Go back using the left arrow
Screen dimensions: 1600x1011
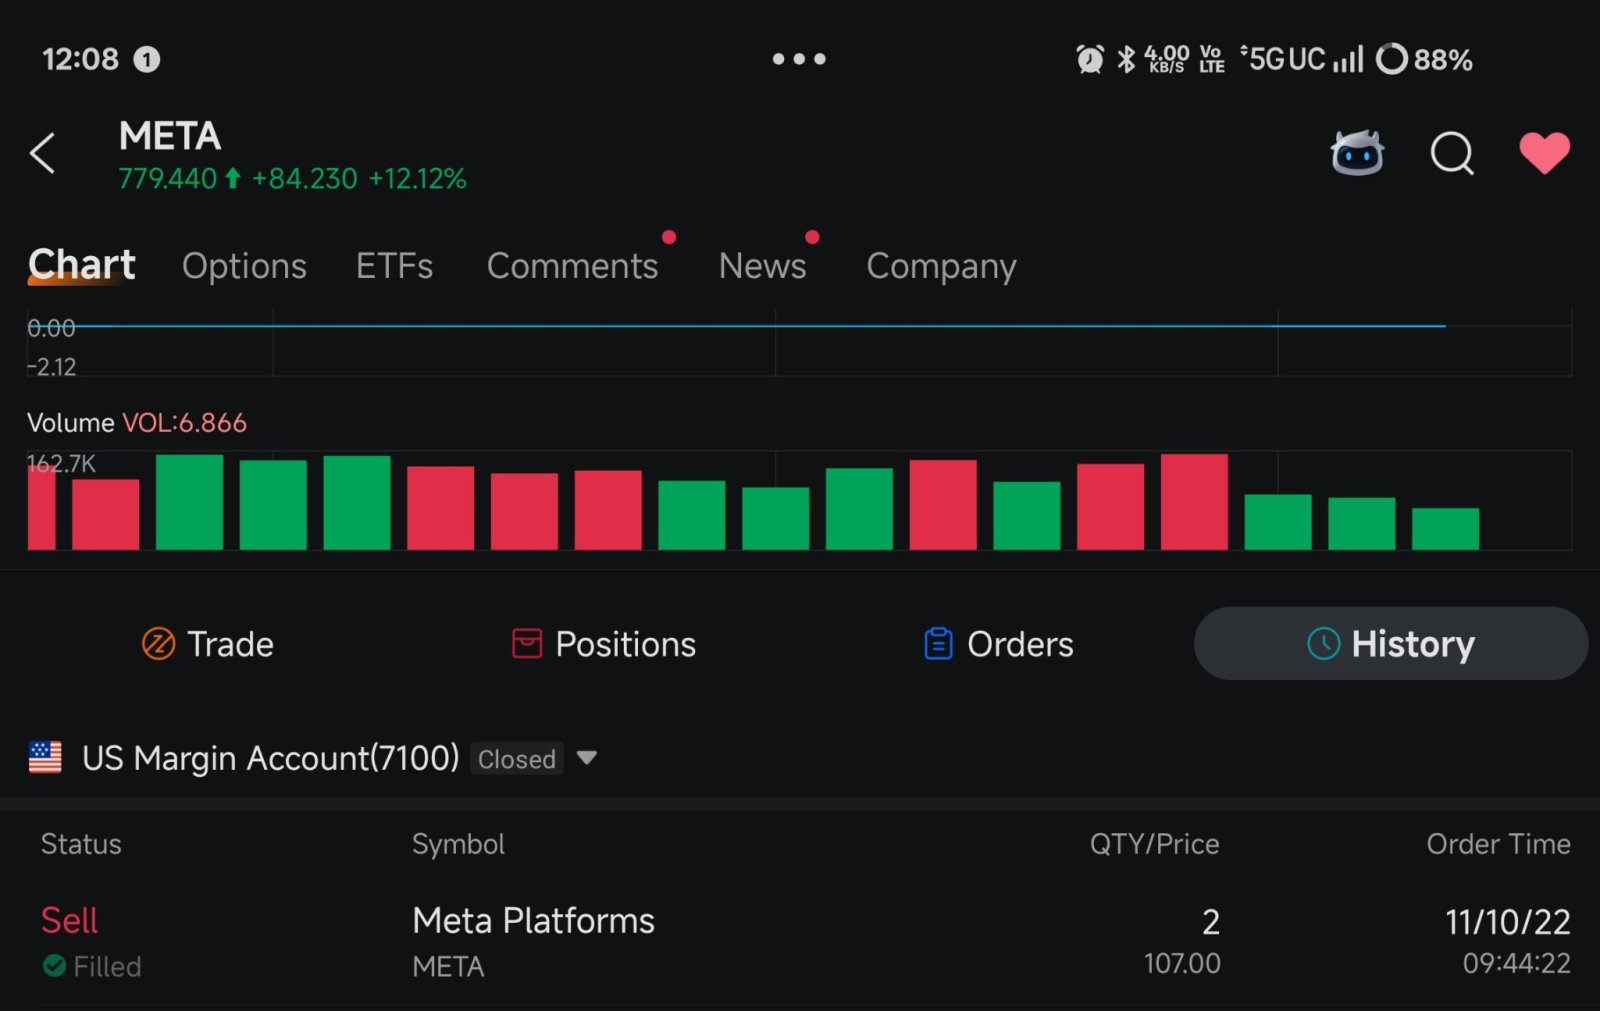tap(42, 153)
